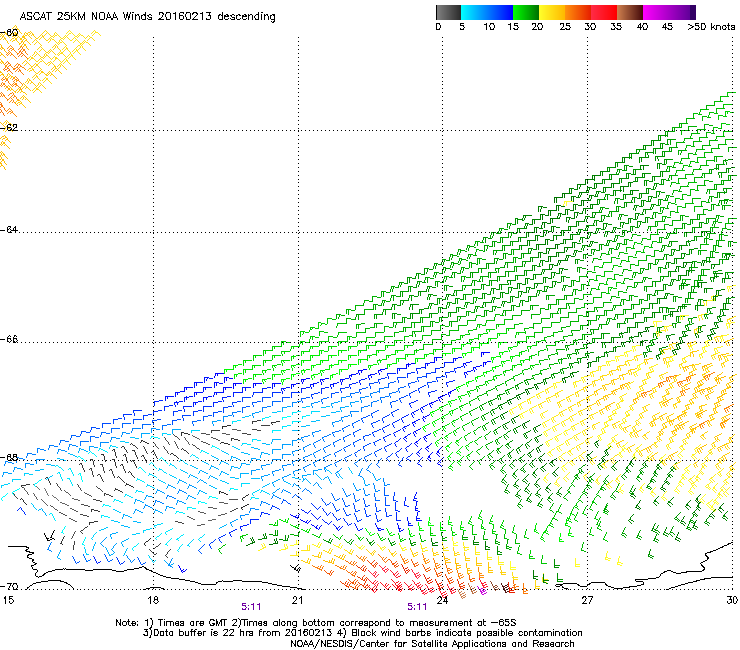
Task: Click the cyan-blue 5-15 knots color segment
Action: (486, 12)
